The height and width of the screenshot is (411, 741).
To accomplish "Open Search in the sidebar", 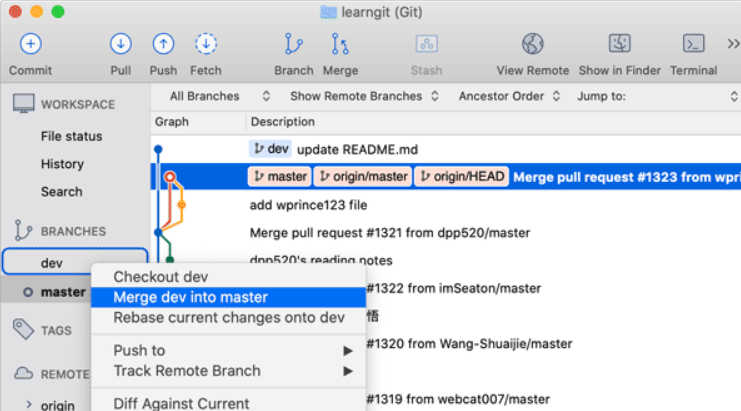I will [x=61, y=192].
